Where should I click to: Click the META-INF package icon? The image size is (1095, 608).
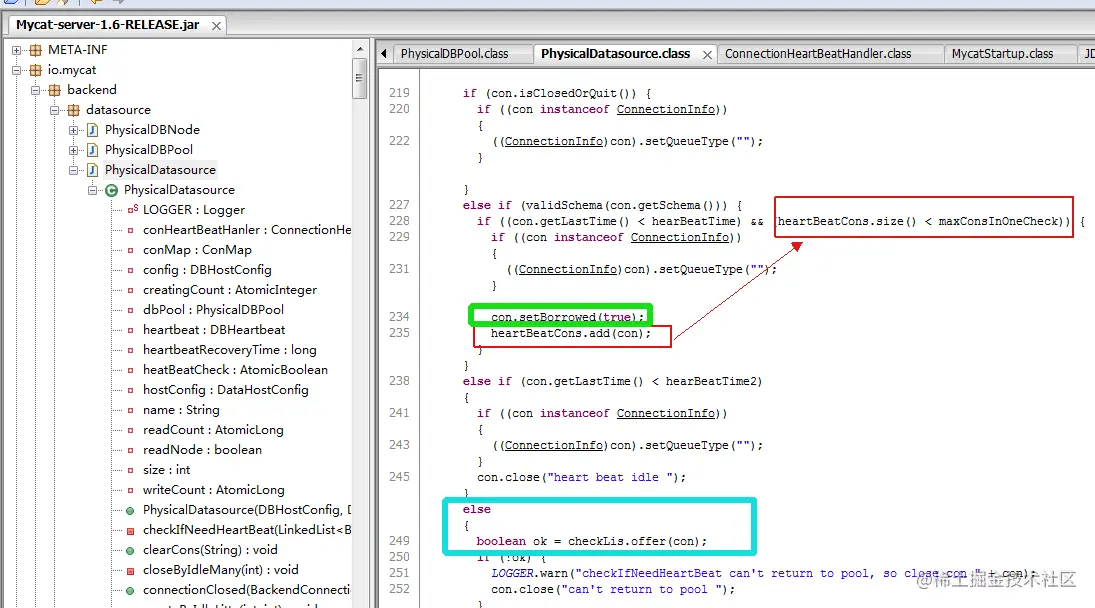pyautogui.click(x=35, y=50)
